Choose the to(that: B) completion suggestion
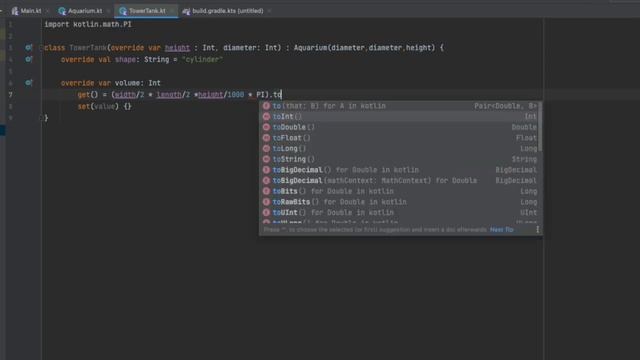 pos(399,106)
